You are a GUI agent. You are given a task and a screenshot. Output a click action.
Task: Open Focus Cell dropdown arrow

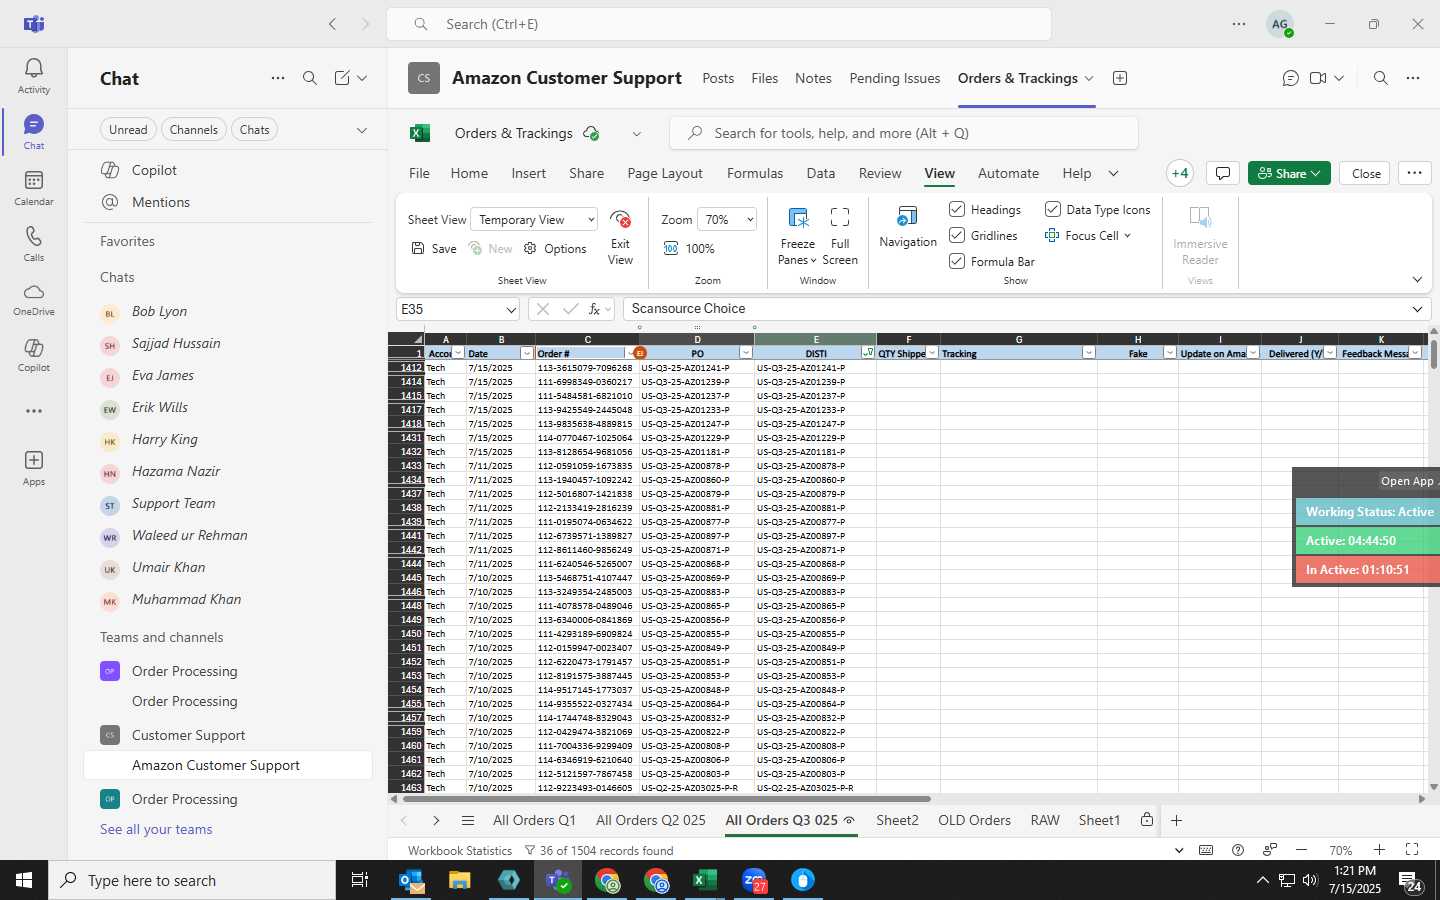1127,236
